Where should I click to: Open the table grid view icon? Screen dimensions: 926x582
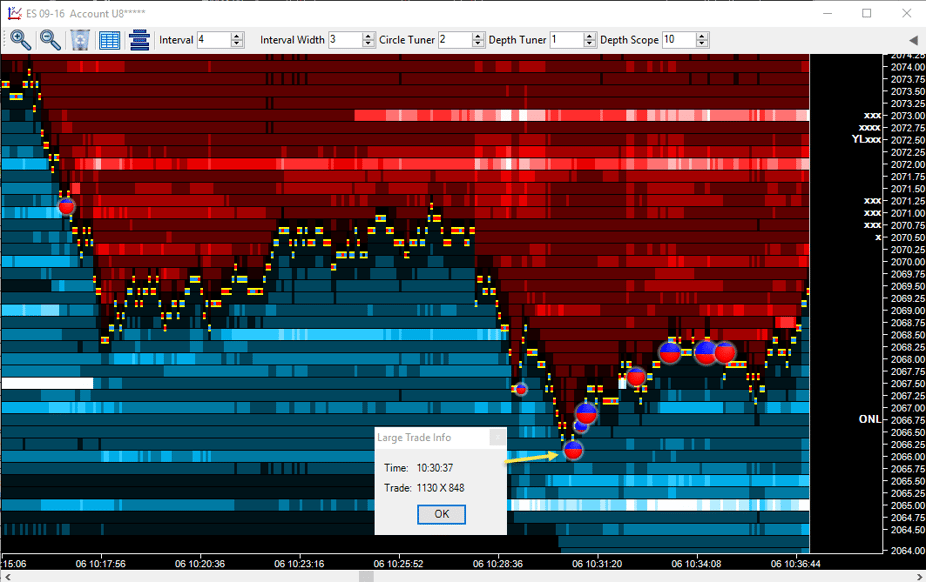pyautogui.click(x=110, y=40)
